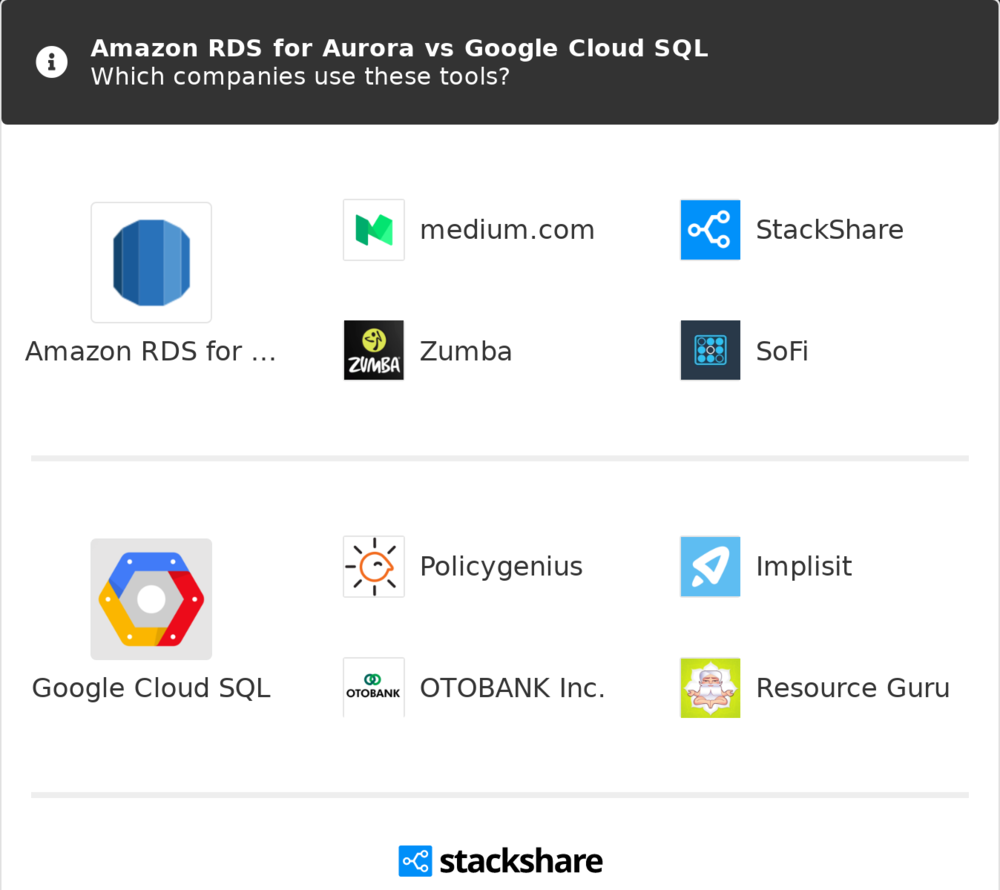This screenshot has width=1000, height=890.
Task: Open the Resource Guru company link
Action: 853,688
